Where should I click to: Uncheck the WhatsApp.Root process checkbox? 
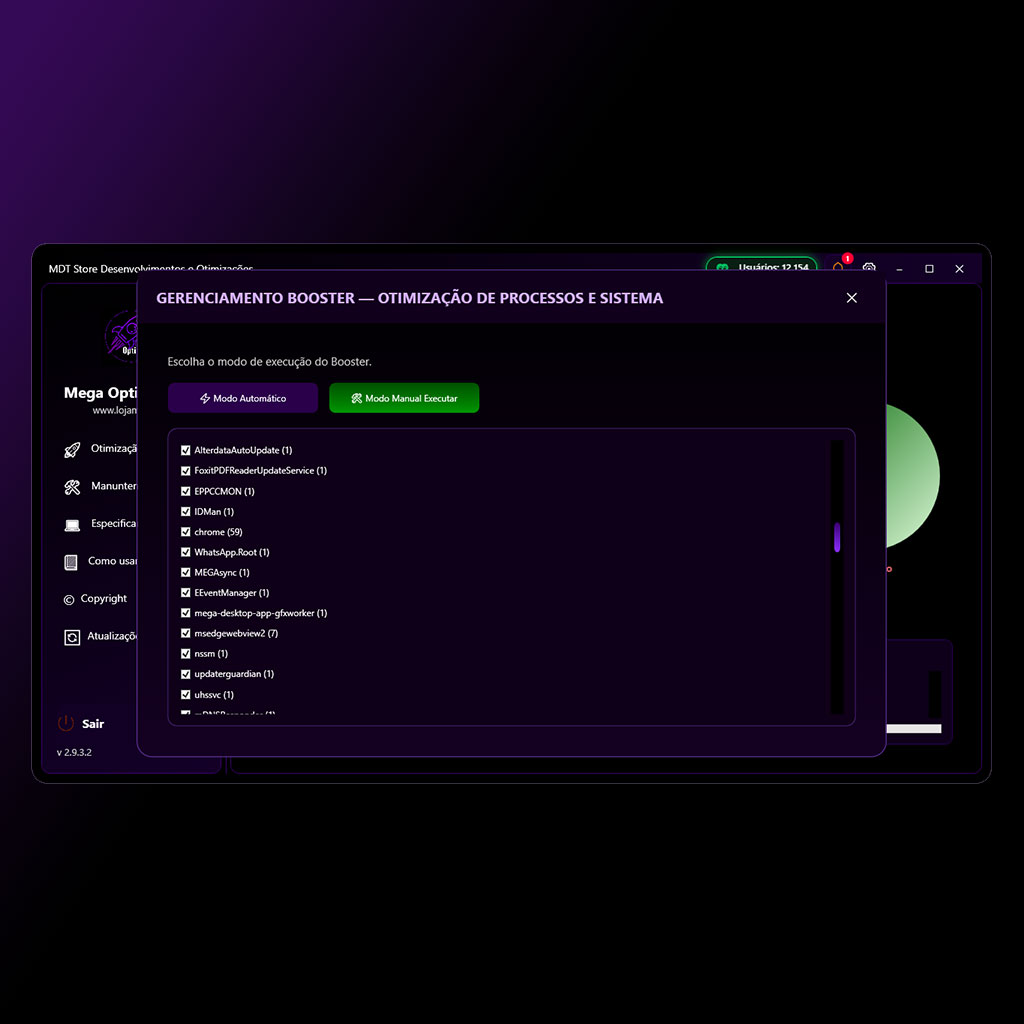point(185,552)
